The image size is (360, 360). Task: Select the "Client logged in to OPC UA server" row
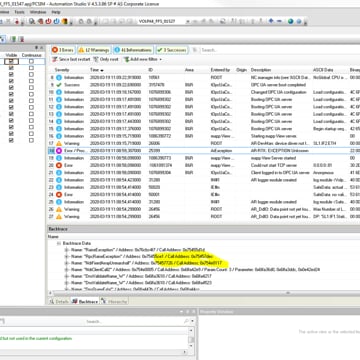coord(203,173)
